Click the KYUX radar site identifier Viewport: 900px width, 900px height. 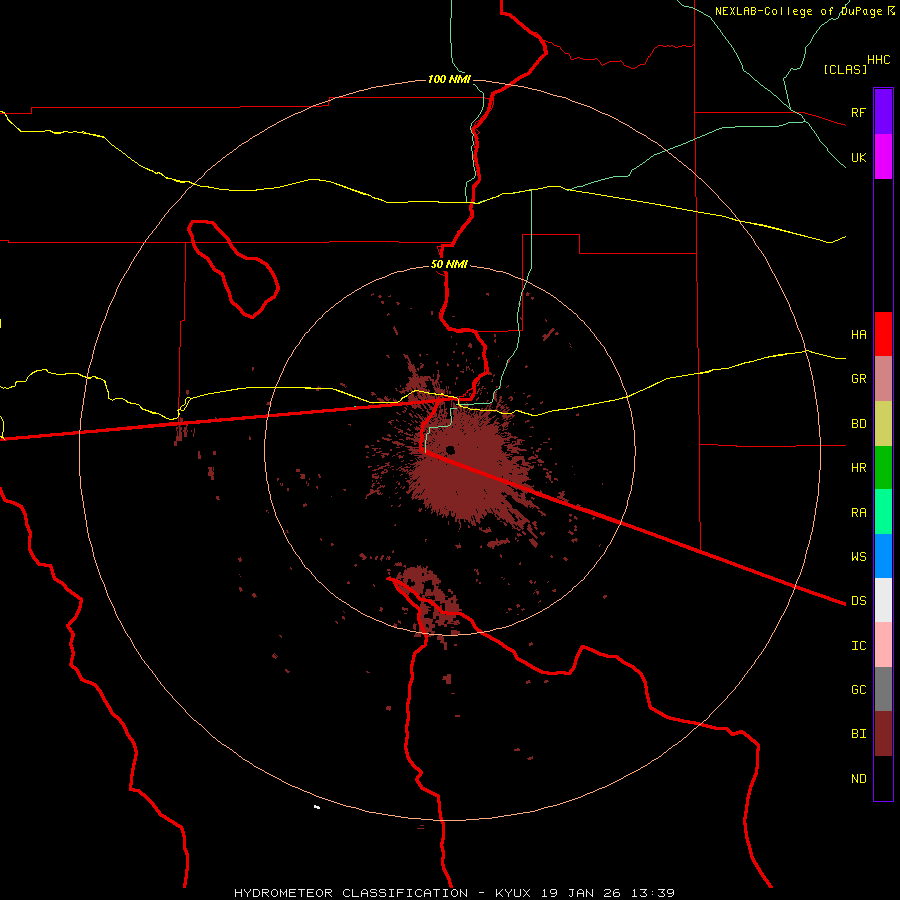[x=513, y=893]
